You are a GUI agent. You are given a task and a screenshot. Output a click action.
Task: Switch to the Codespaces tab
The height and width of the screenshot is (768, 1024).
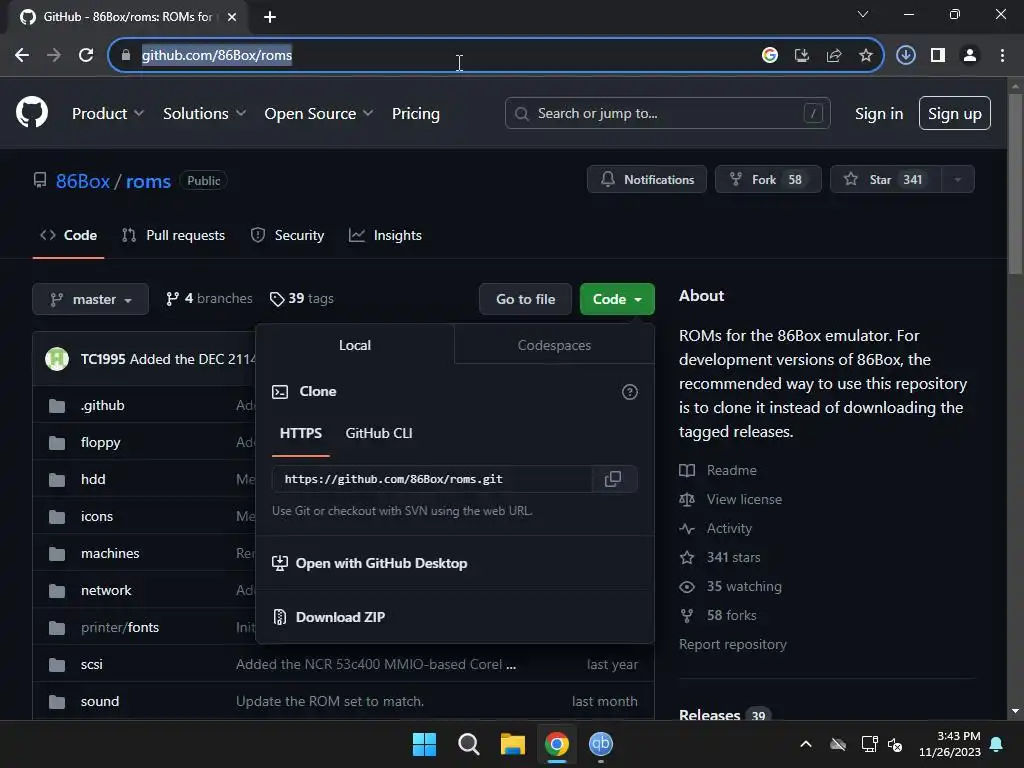pyautogui.click(x=554, y=345)
